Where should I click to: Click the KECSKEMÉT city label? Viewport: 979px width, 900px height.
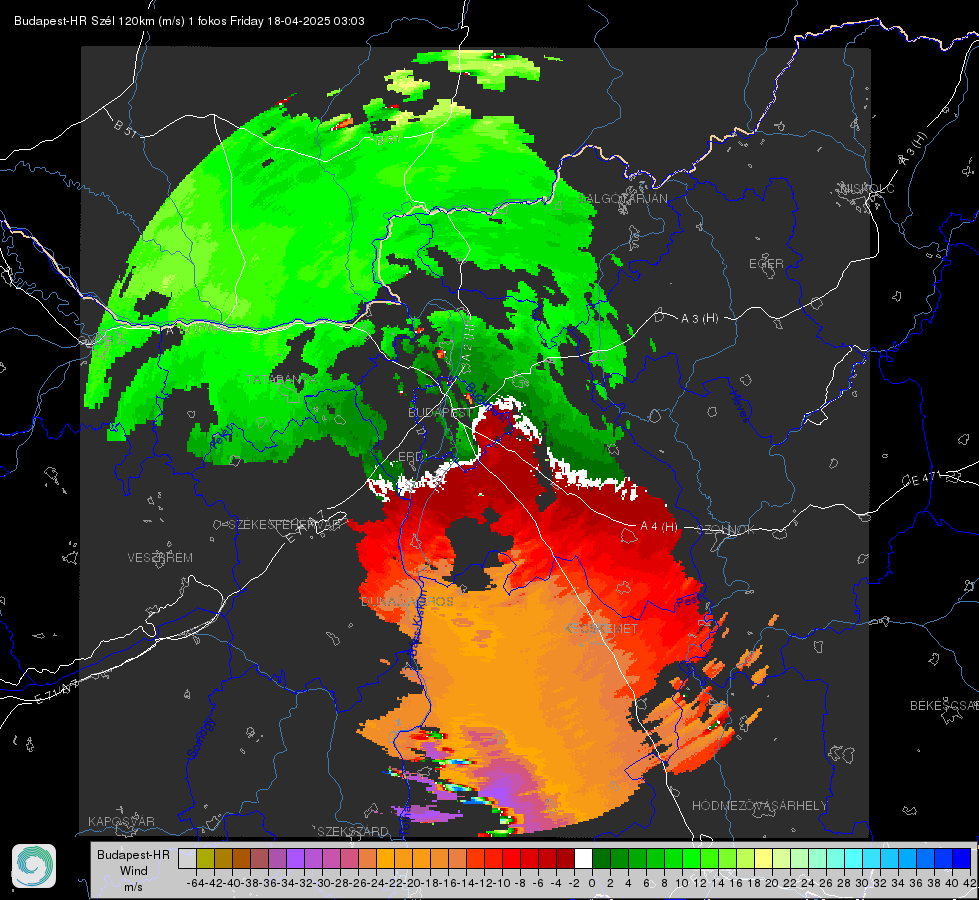[x=601, y=628]
